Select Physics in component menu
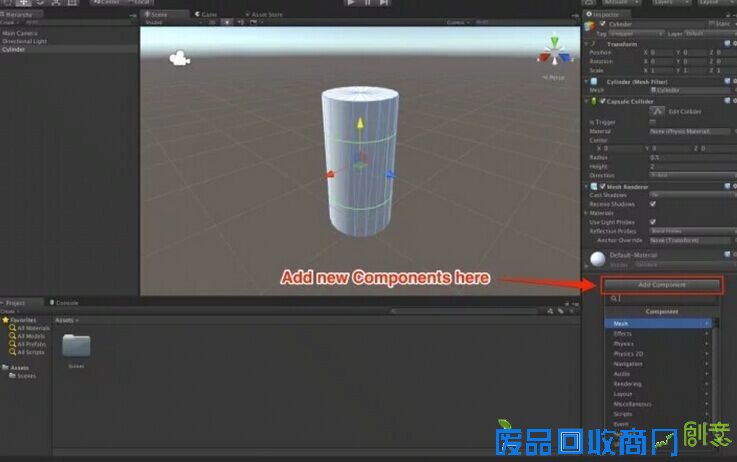Image resolution: width=737 pixels, height=462 pixels. pos(658,344)
